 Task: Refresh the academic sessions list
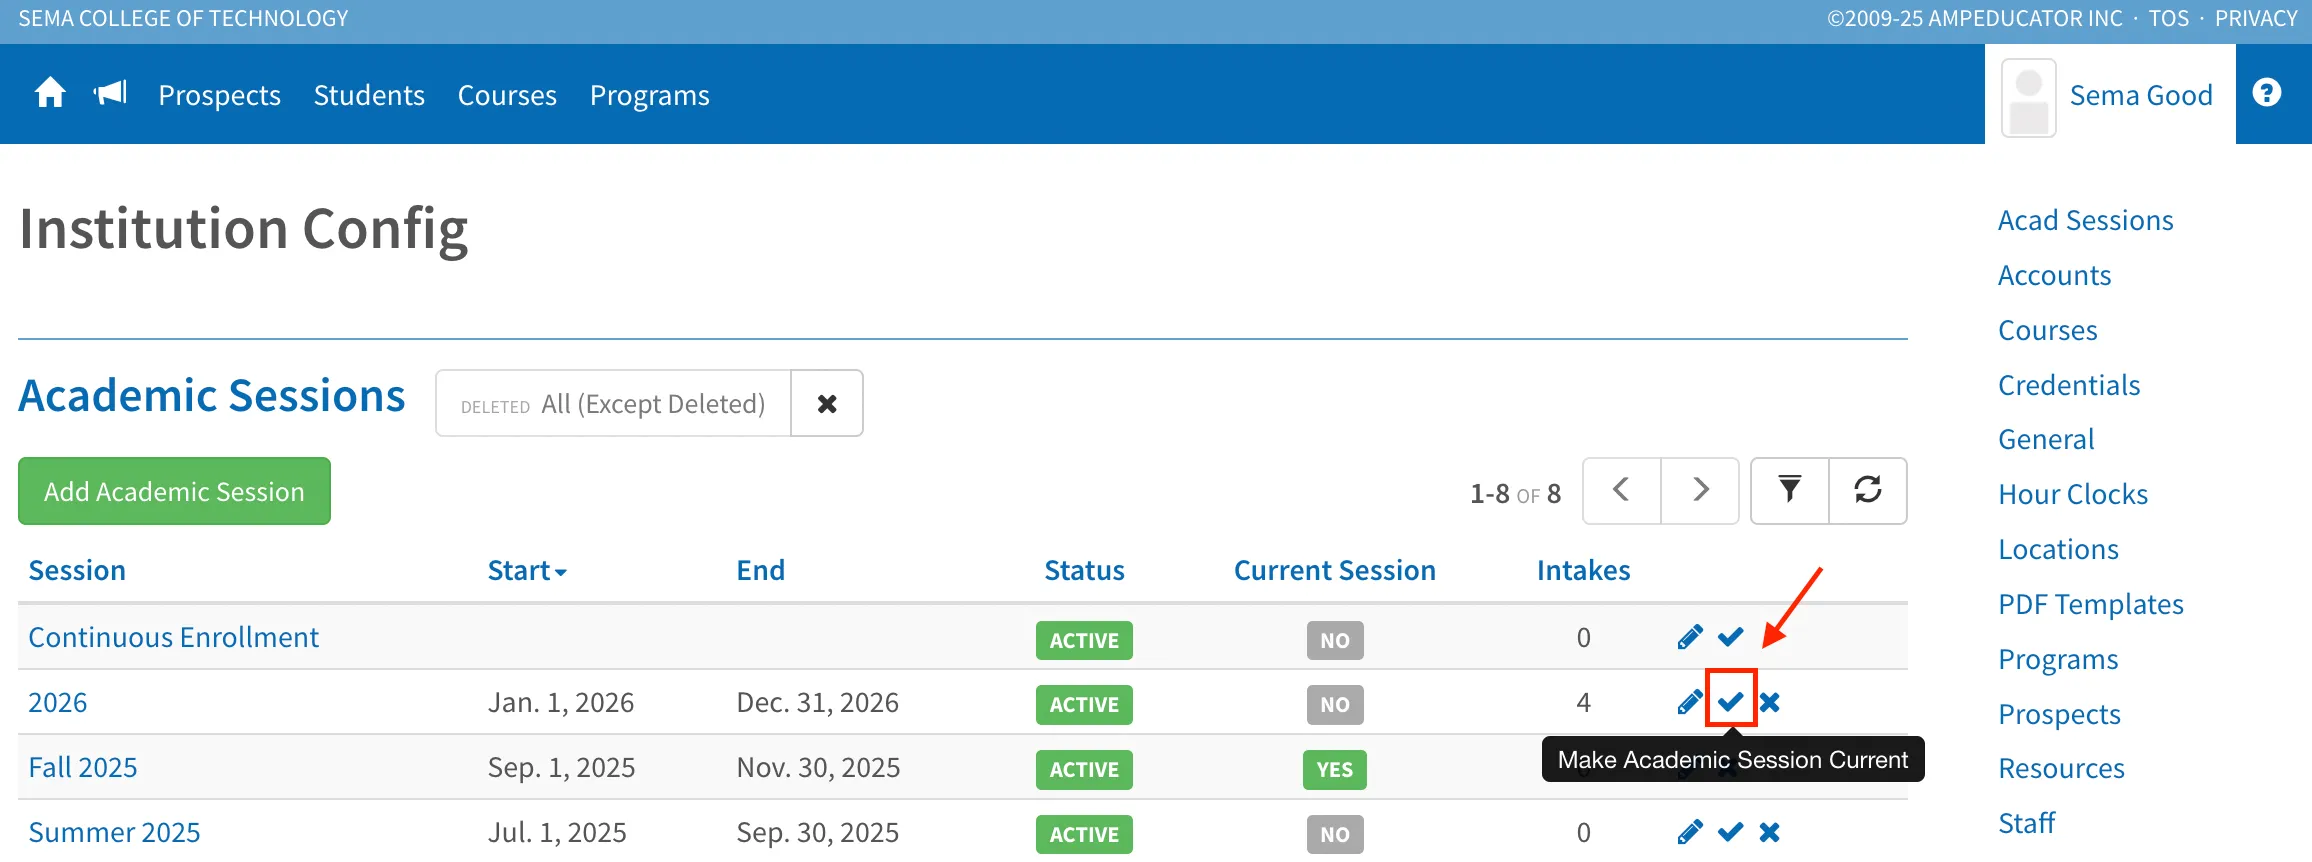click(x=1868, y=490)
